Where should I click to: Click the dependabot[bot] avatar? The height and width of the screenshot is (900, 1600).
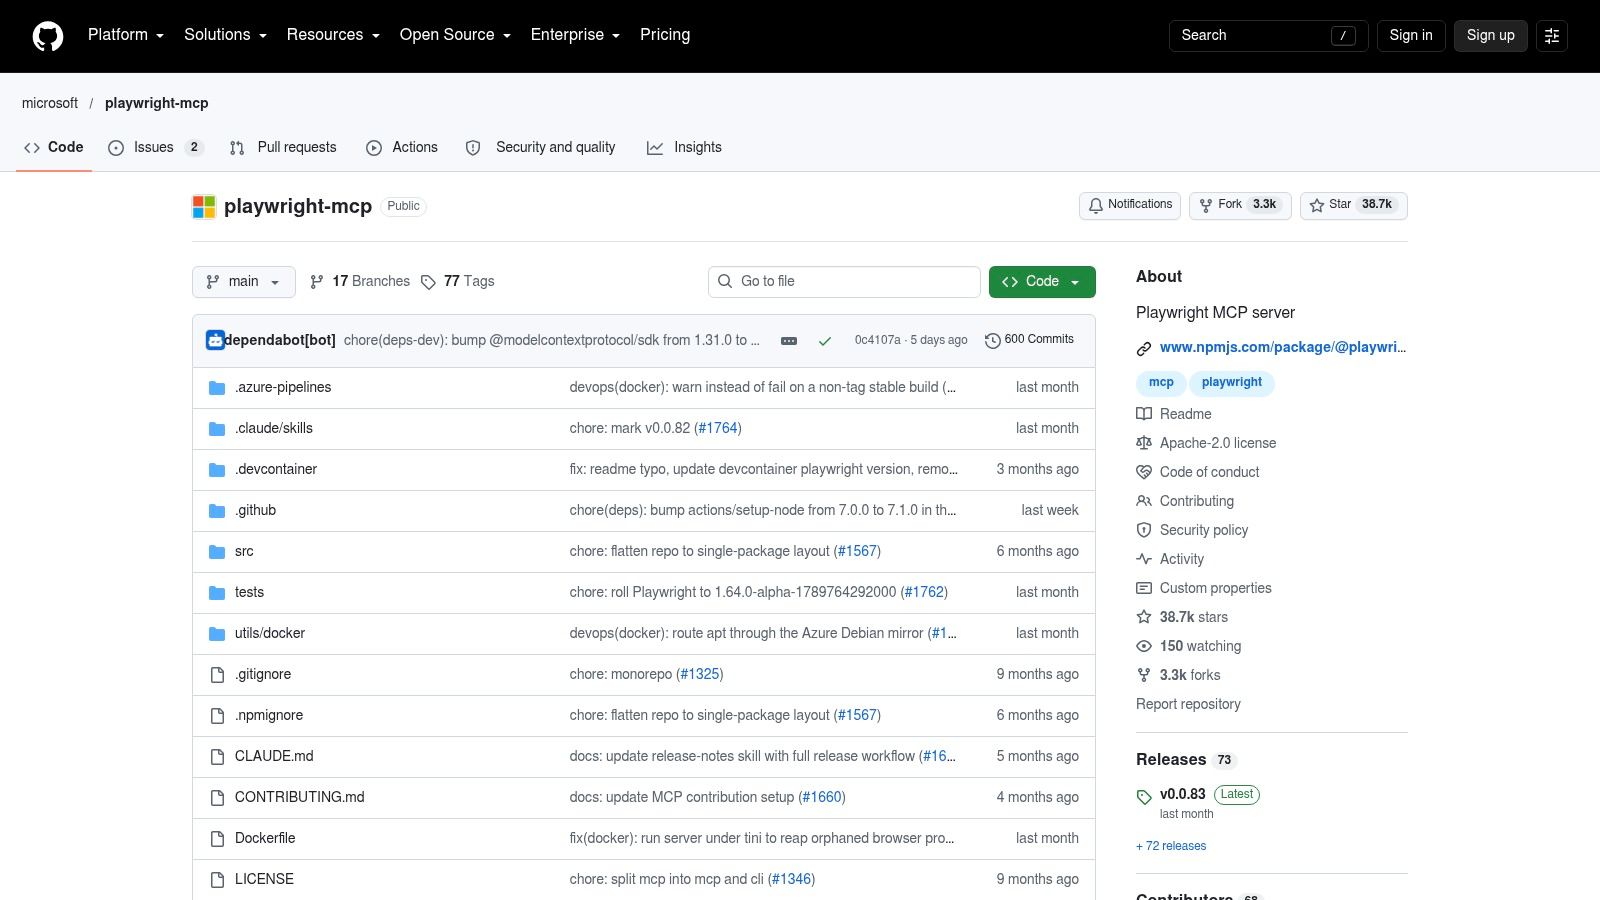[x=215, y=340]
